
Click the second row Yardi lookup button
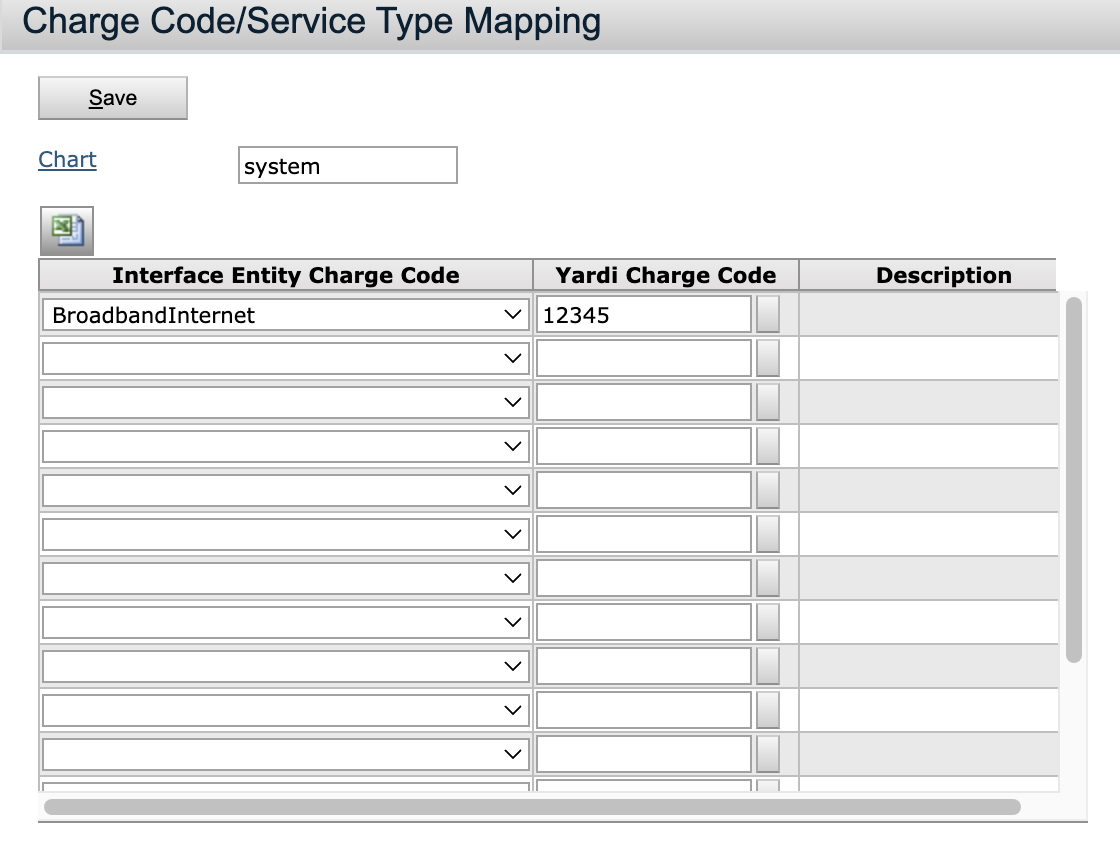click(767, 358)
